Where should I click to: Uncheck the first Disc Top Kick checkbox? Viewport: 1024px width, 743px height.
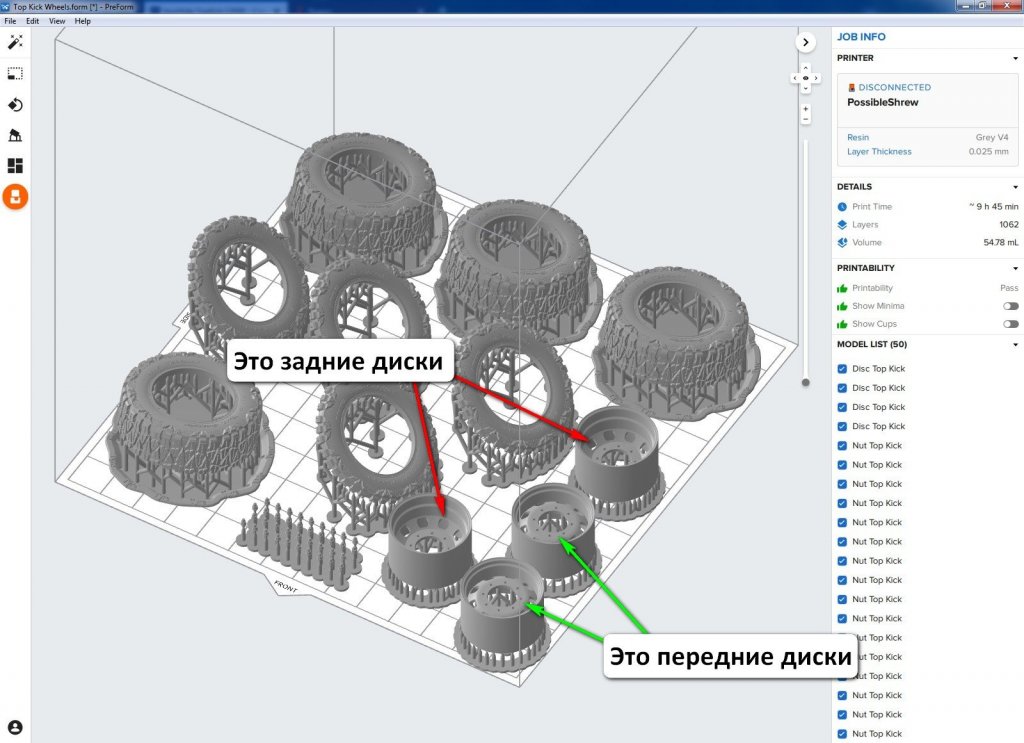pos(842,369)
